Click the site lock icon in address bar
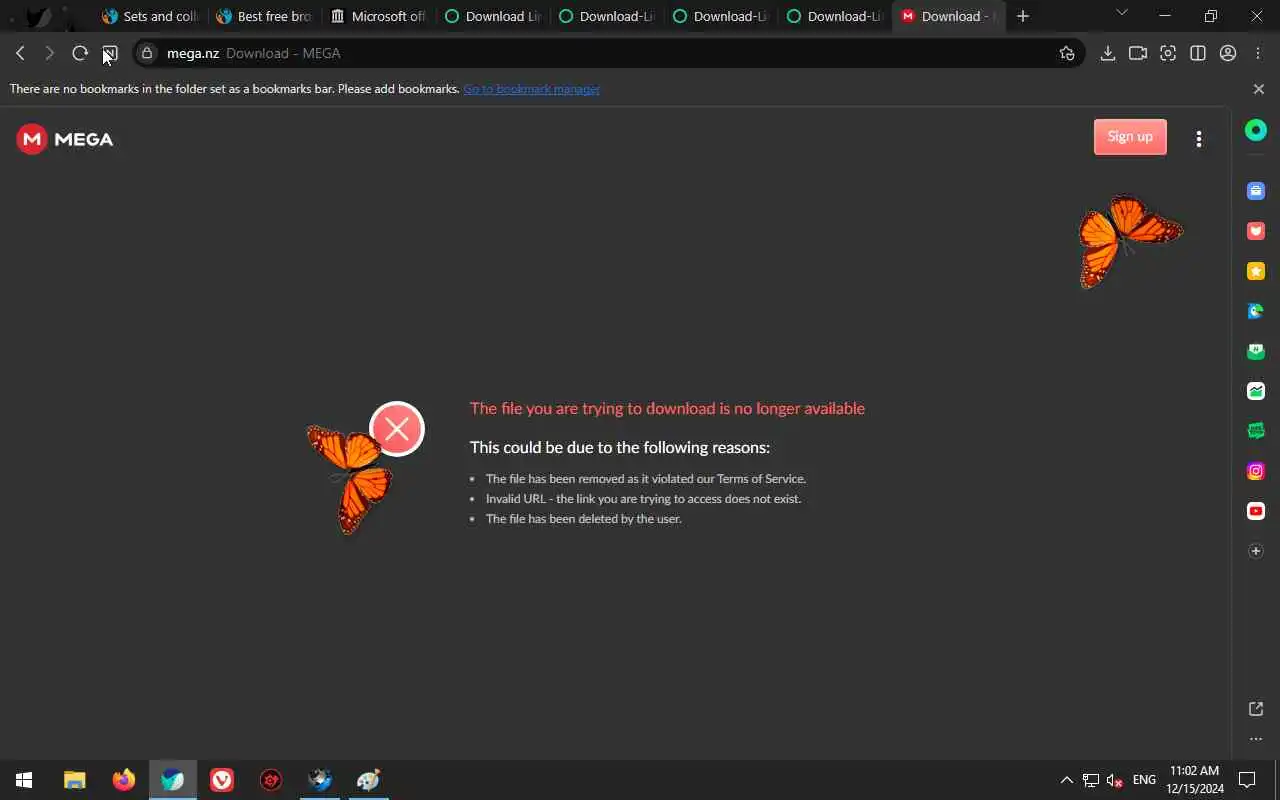This screenshot has width=1280, height=800. coord(148,53)
